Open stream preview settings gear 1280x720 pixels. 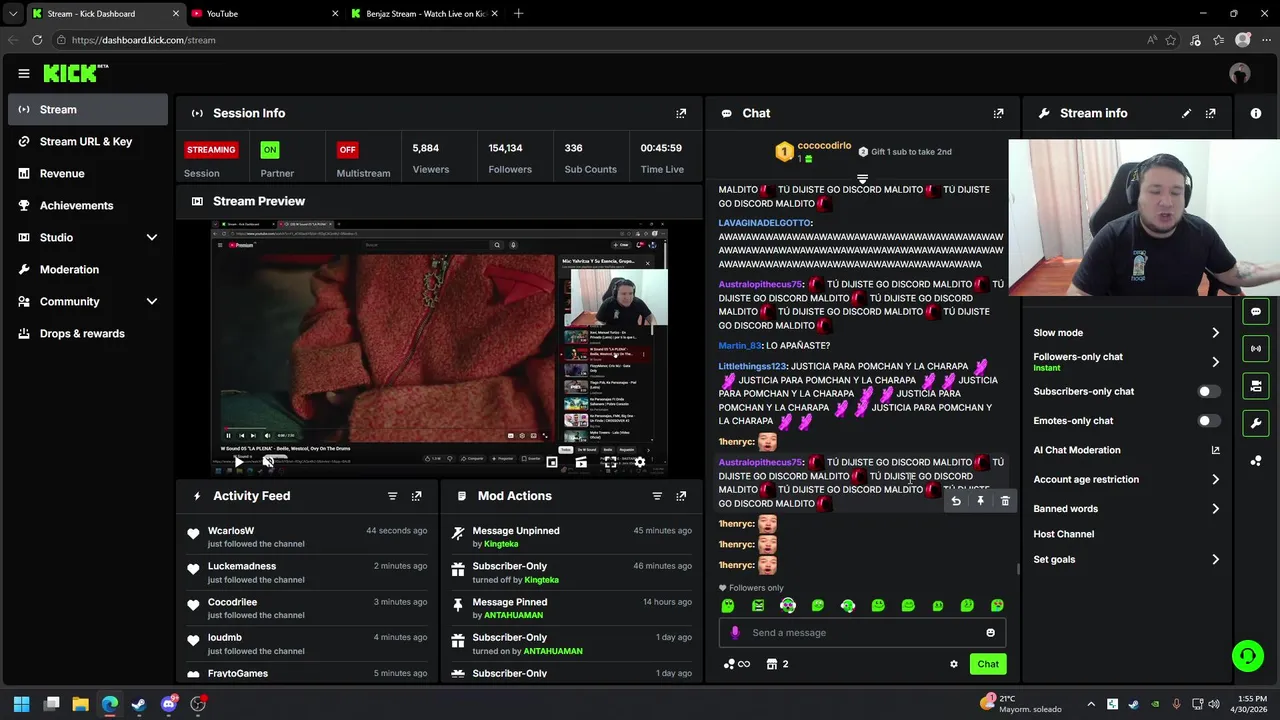640,462
